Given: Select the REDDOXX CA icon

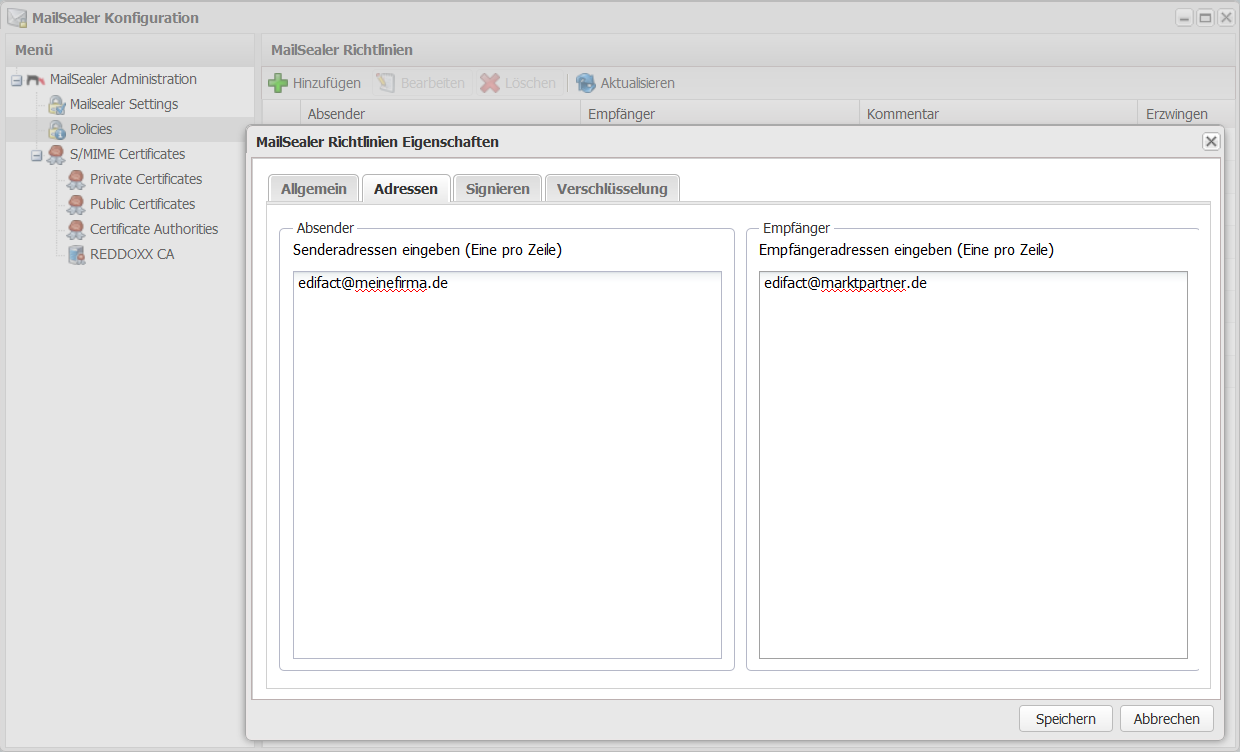Looking at the screenshot, I should click(76, 254).
